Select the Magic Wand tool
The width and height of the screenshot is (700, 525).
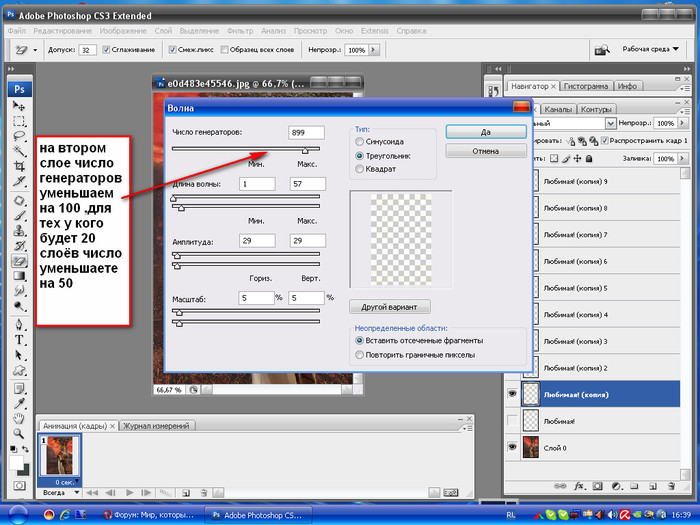[x=19, y=151]
